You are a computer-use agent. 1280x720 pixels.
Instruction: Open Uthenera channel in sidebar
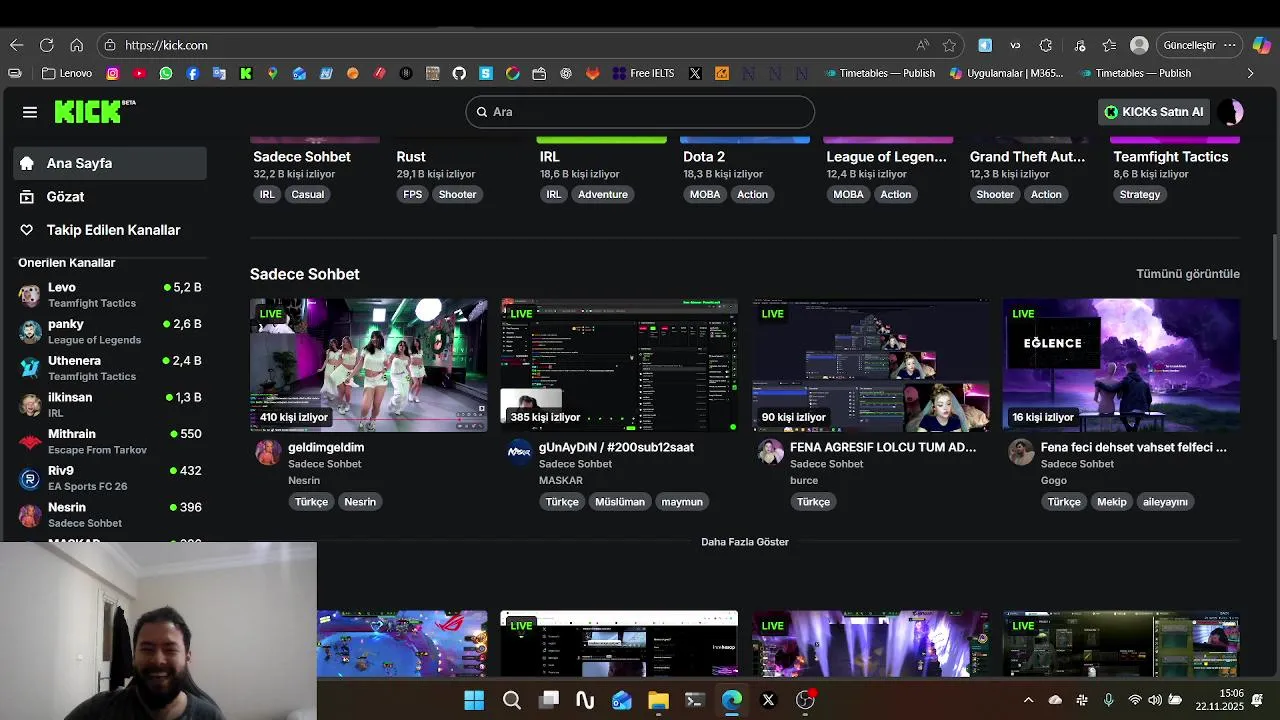pos(110,368)
